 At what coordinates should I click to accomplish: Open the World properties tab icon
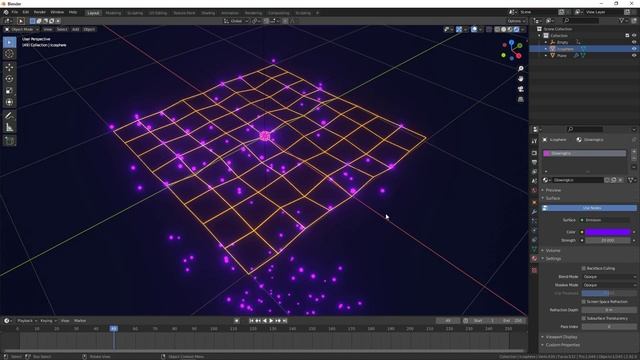click(x=534, y=190)
